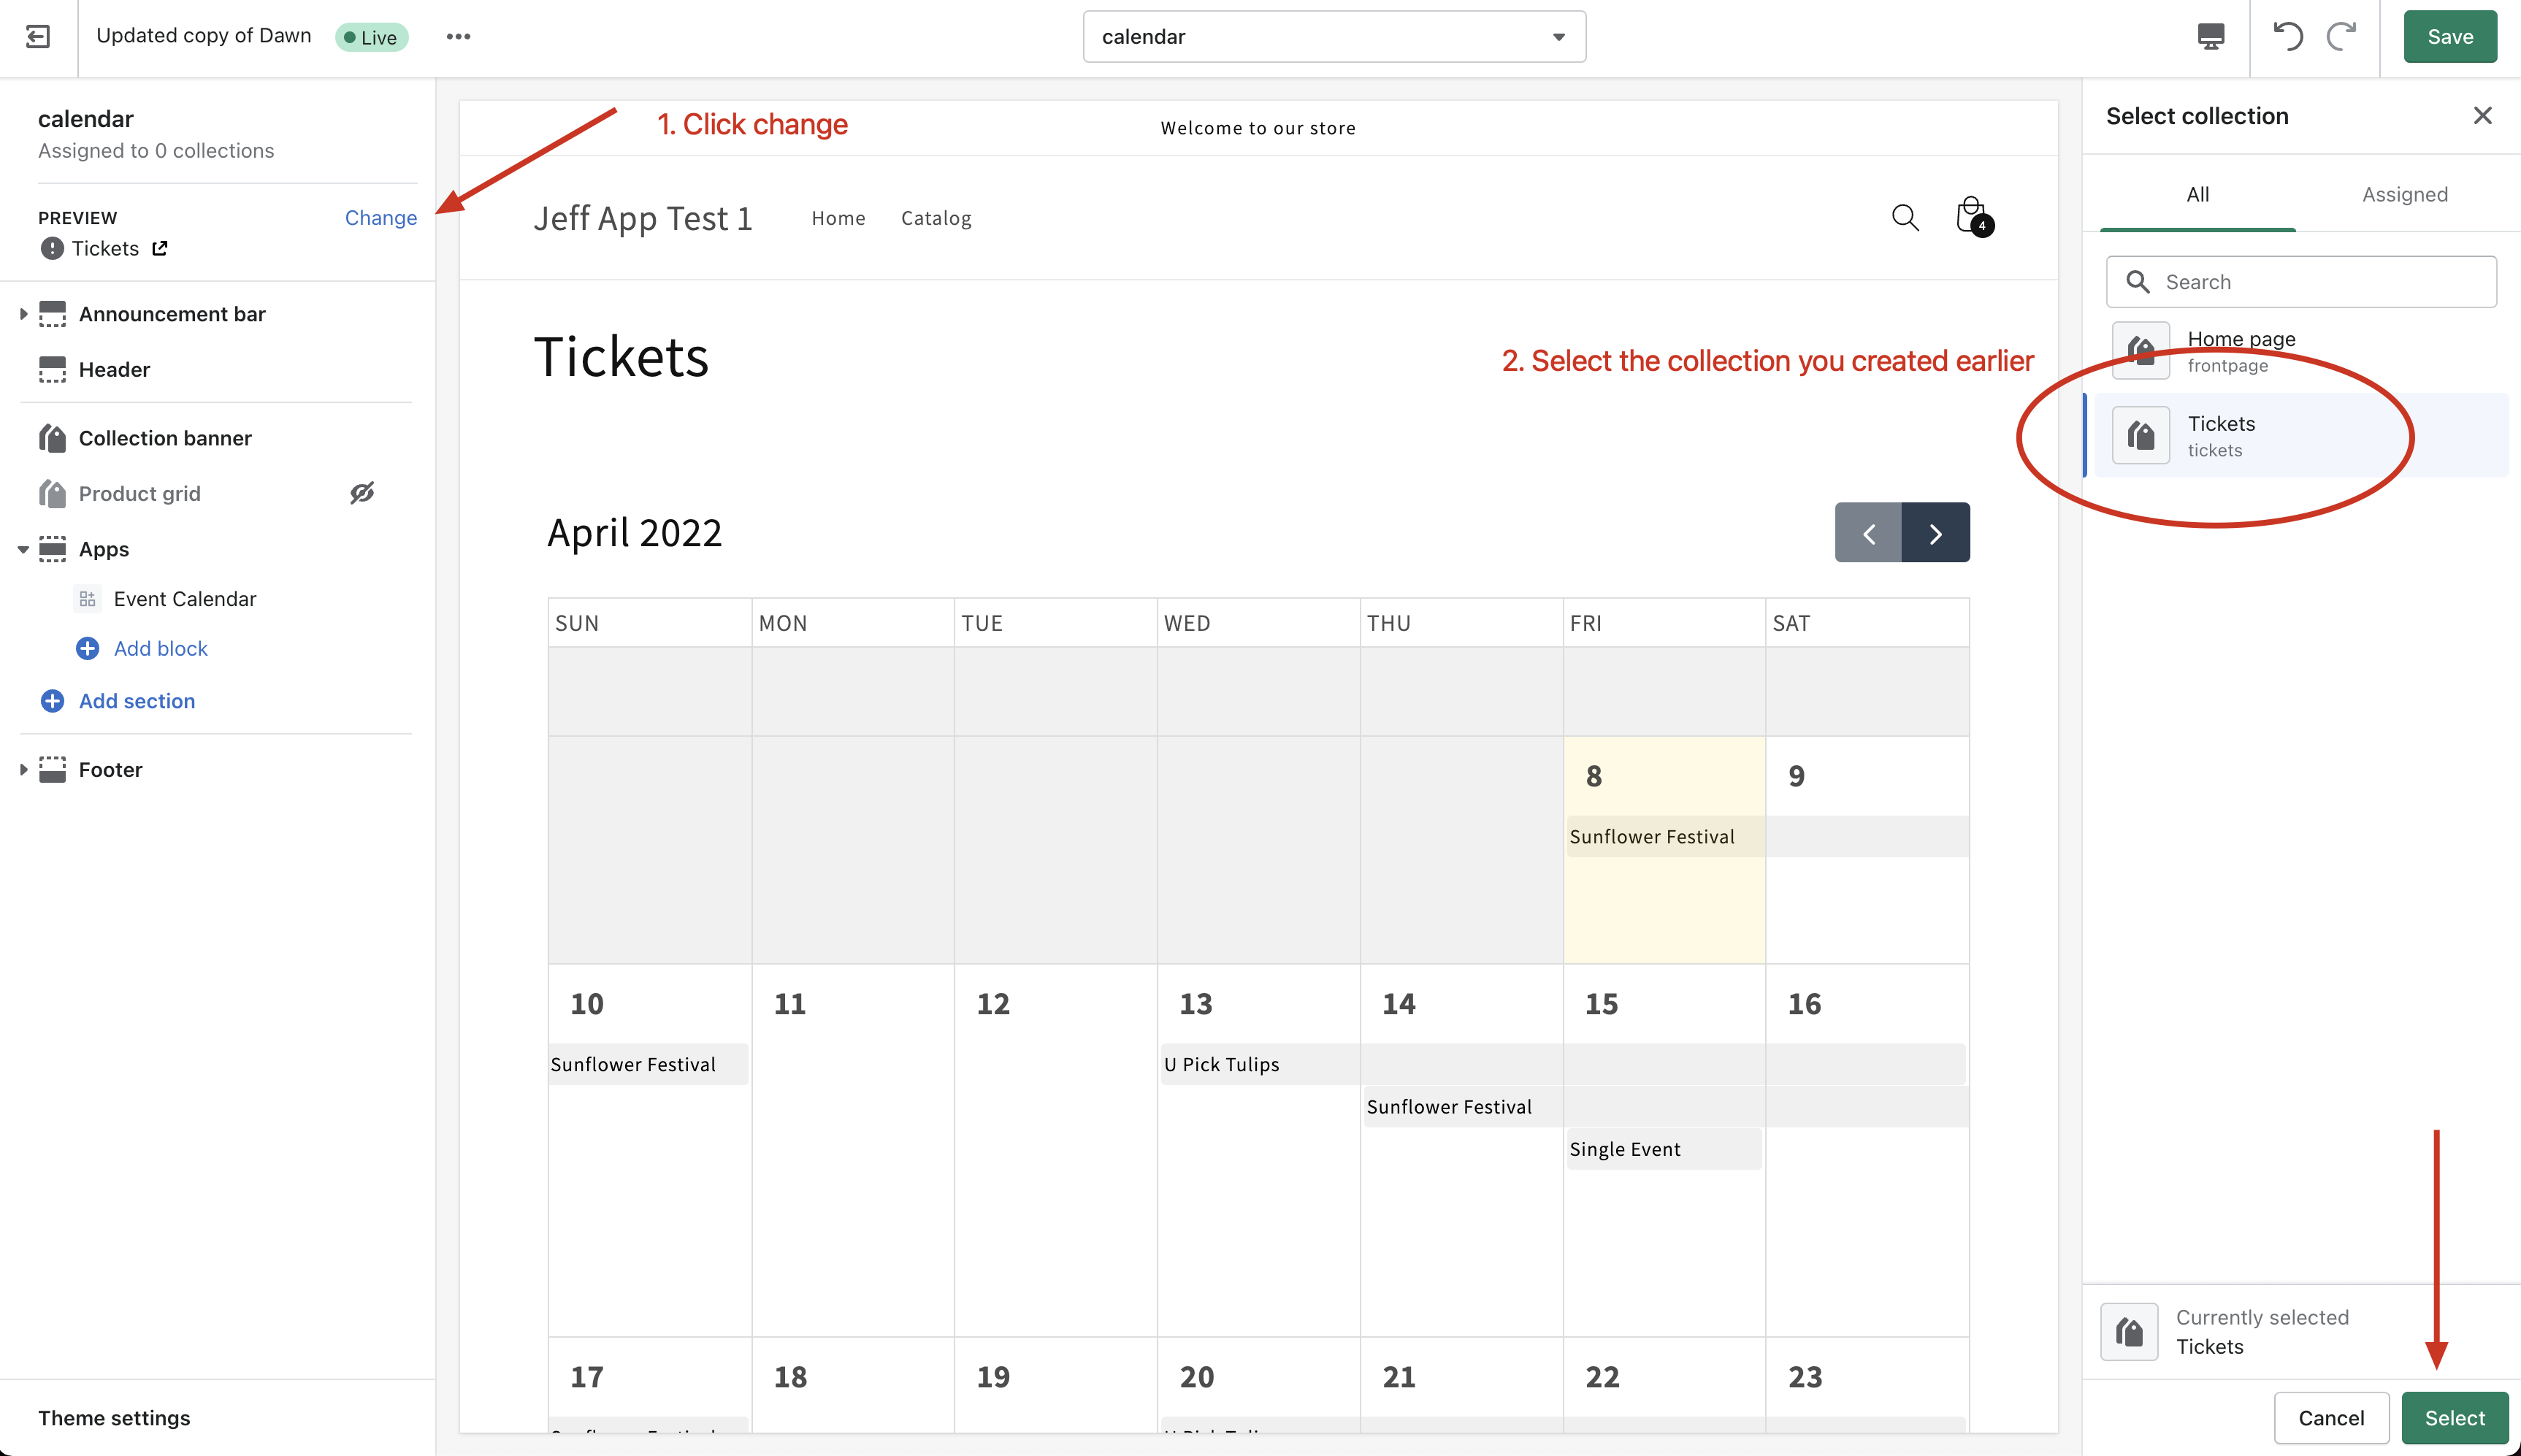Expand the Footer section

pyautogui.click(x=23, y=770)
